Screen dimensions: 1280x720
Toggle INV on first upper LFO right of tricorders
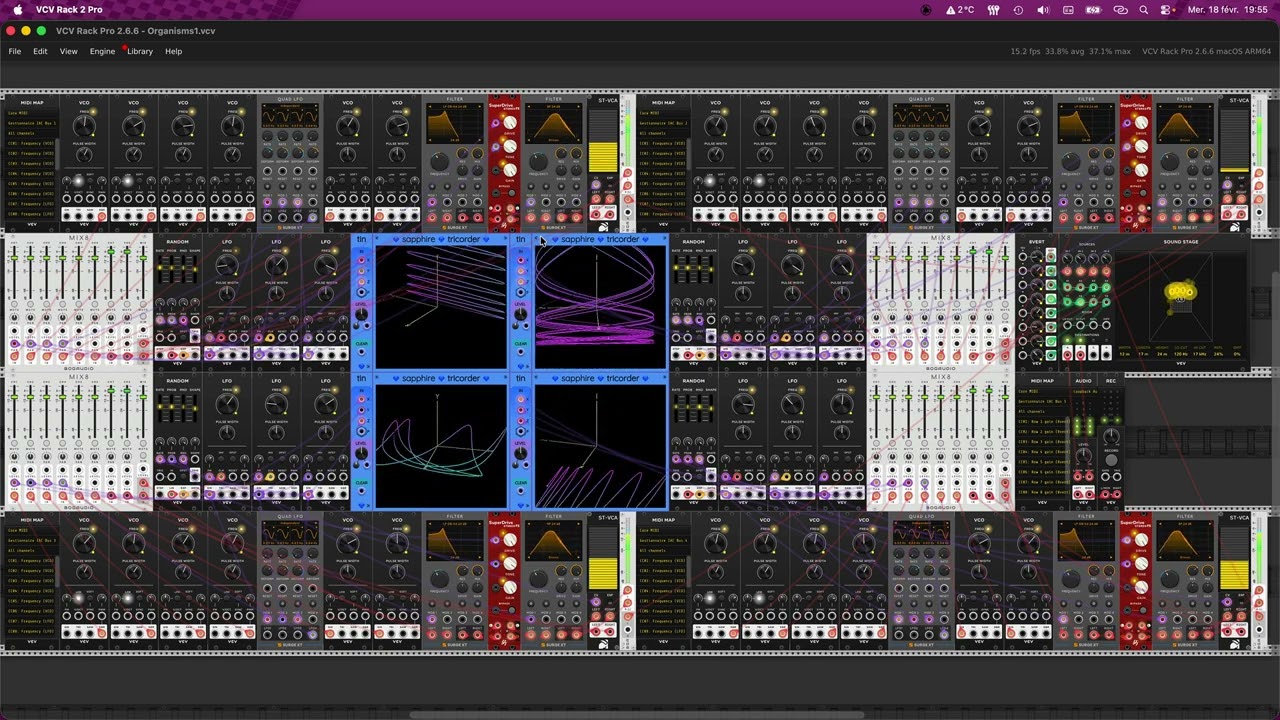736,322
